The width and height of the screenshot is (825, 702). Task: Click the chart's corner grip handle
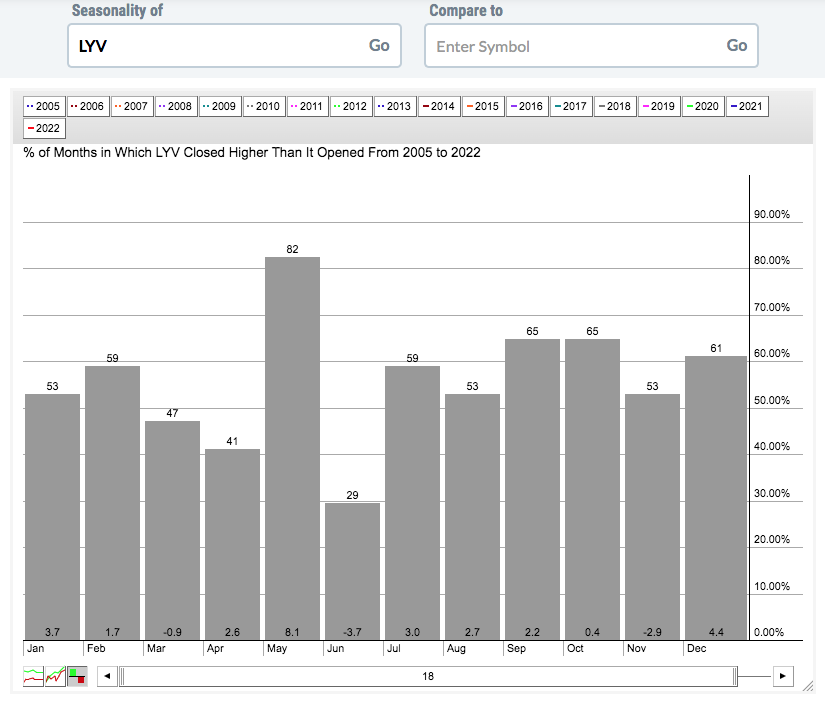pyautogui.click(x=808, y=685)
